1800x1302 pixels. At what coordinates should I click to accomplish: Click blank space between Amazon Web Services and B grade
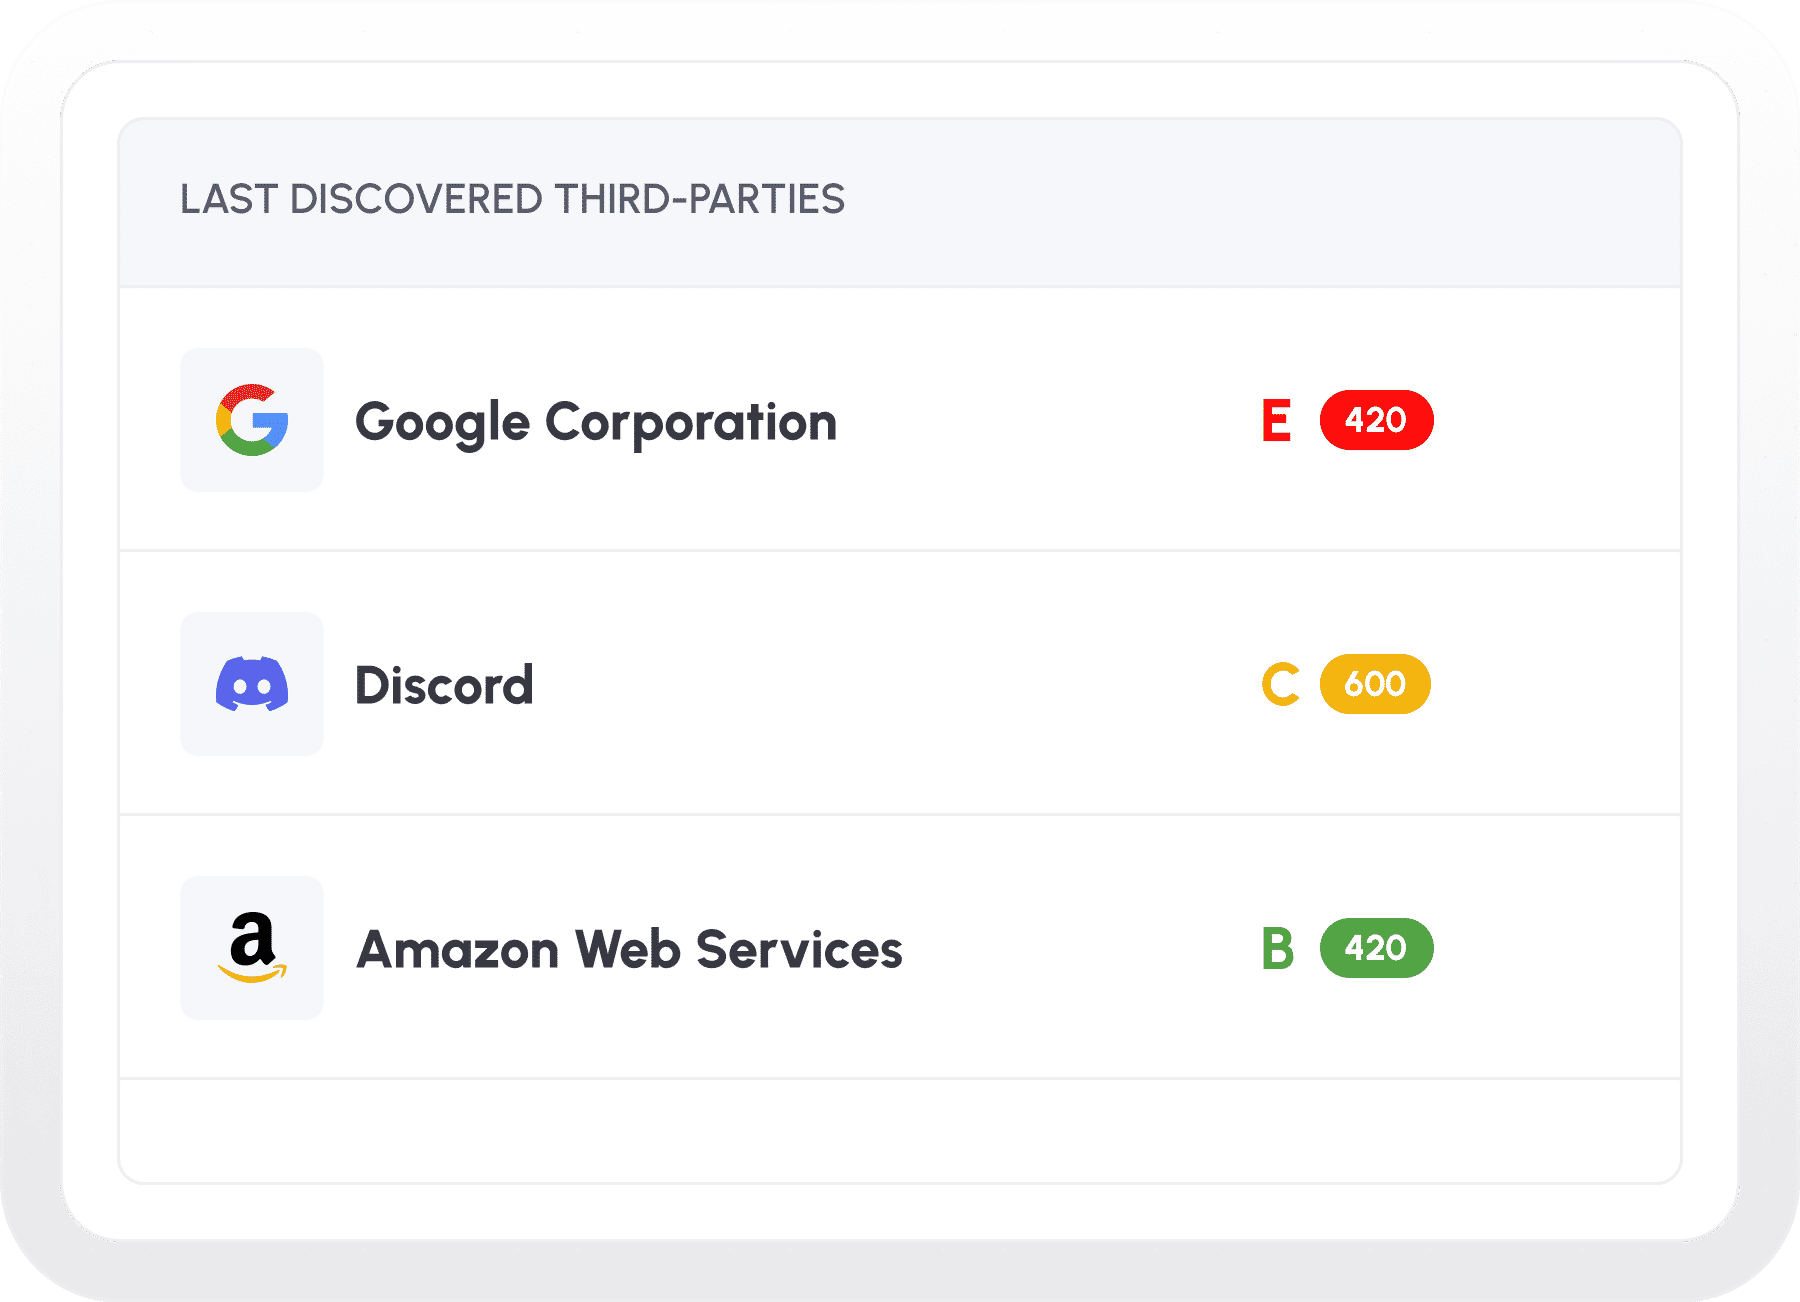click(1080, 948)
